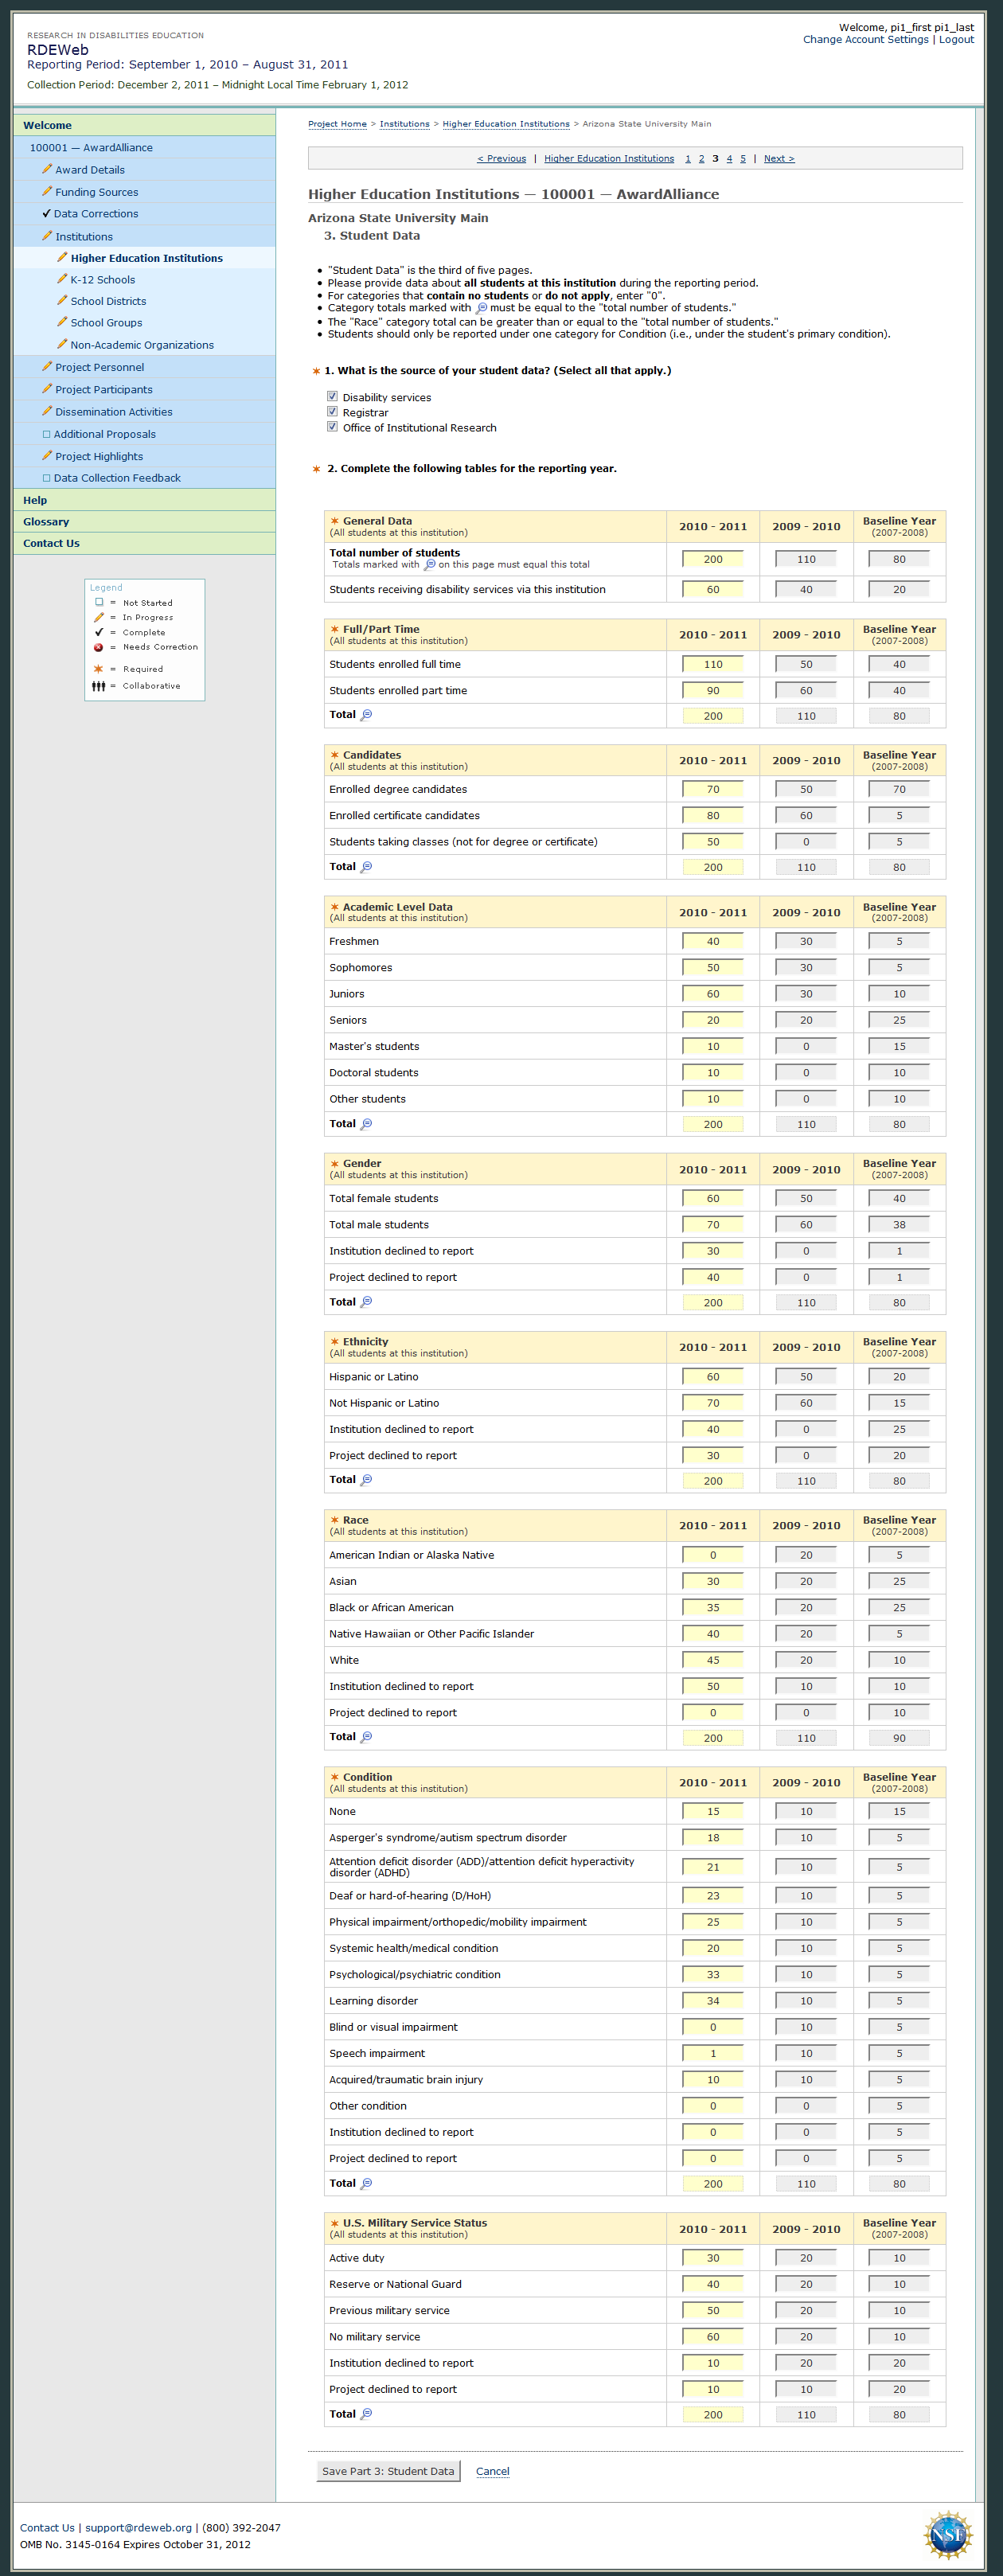
Task: Click pencil icon next to Award Details
Action: 46,169
